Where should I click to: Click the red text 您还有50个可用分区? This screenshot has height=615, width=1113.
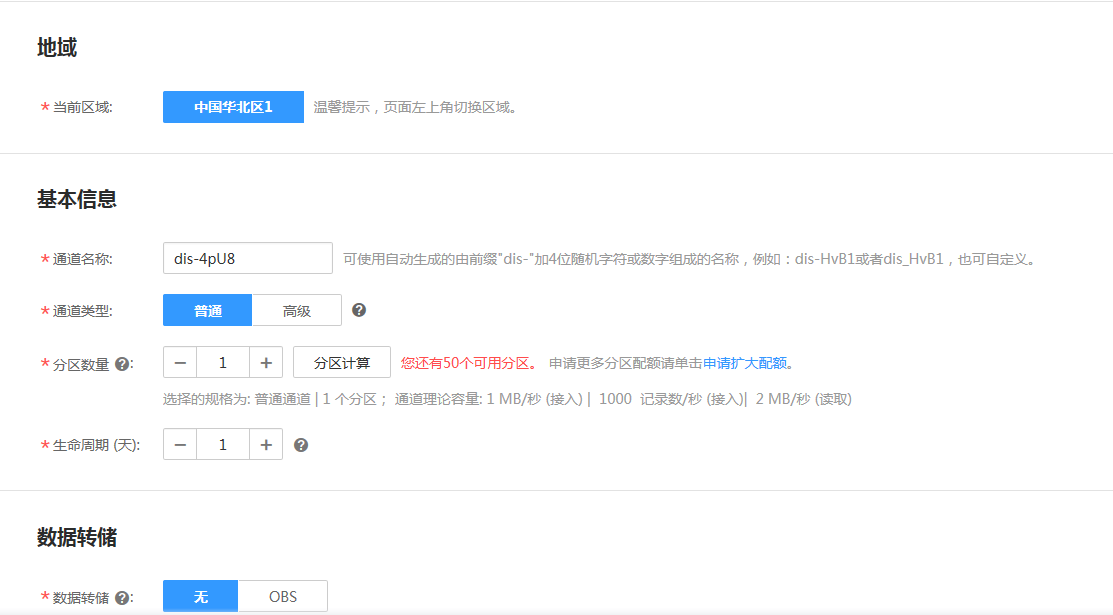pos(468,363)
